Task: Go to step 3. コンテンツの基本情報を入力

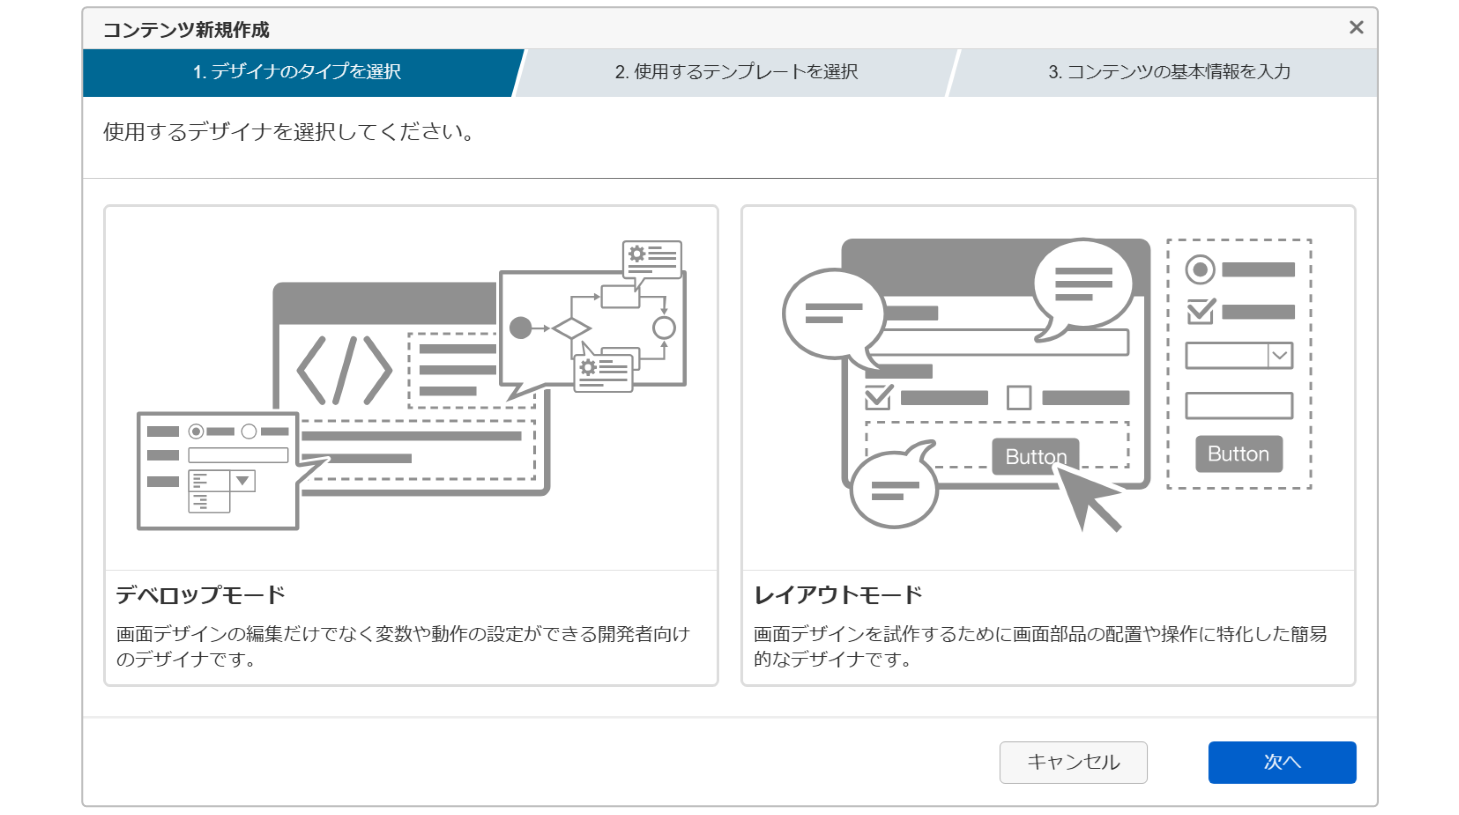Action: point(1168,72)
